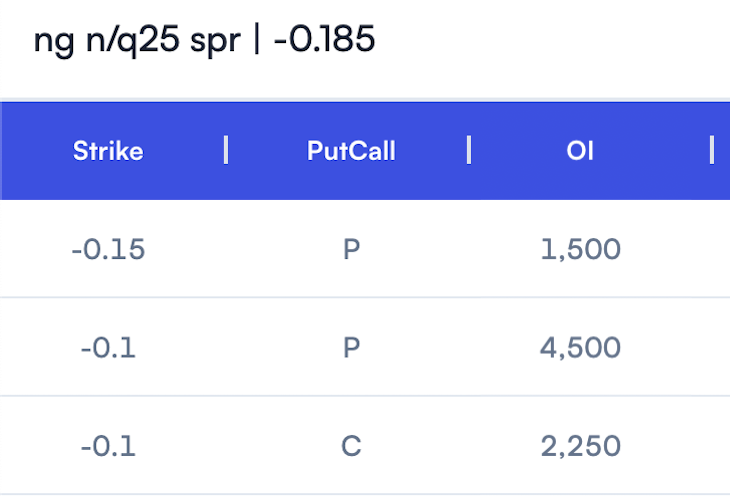Select the P cell in the -0.15 row

(x=351, y=249)
